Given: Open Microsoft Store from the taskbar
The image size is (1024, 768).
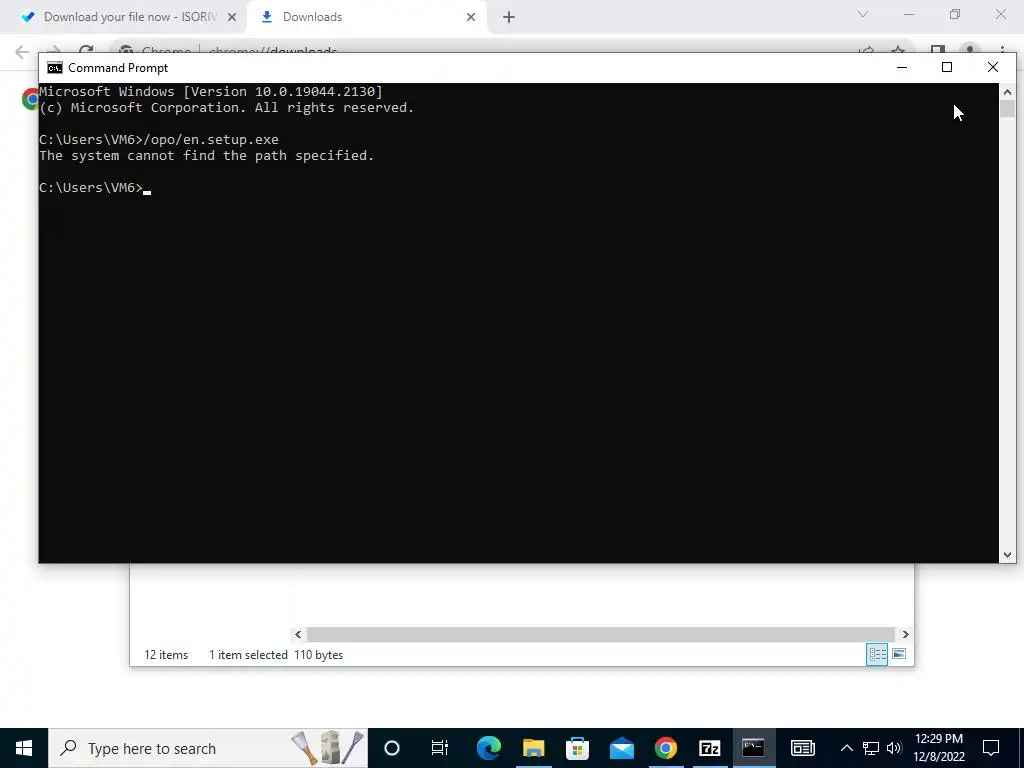Looking at the screenshot, I should click(x=577, y=748).
